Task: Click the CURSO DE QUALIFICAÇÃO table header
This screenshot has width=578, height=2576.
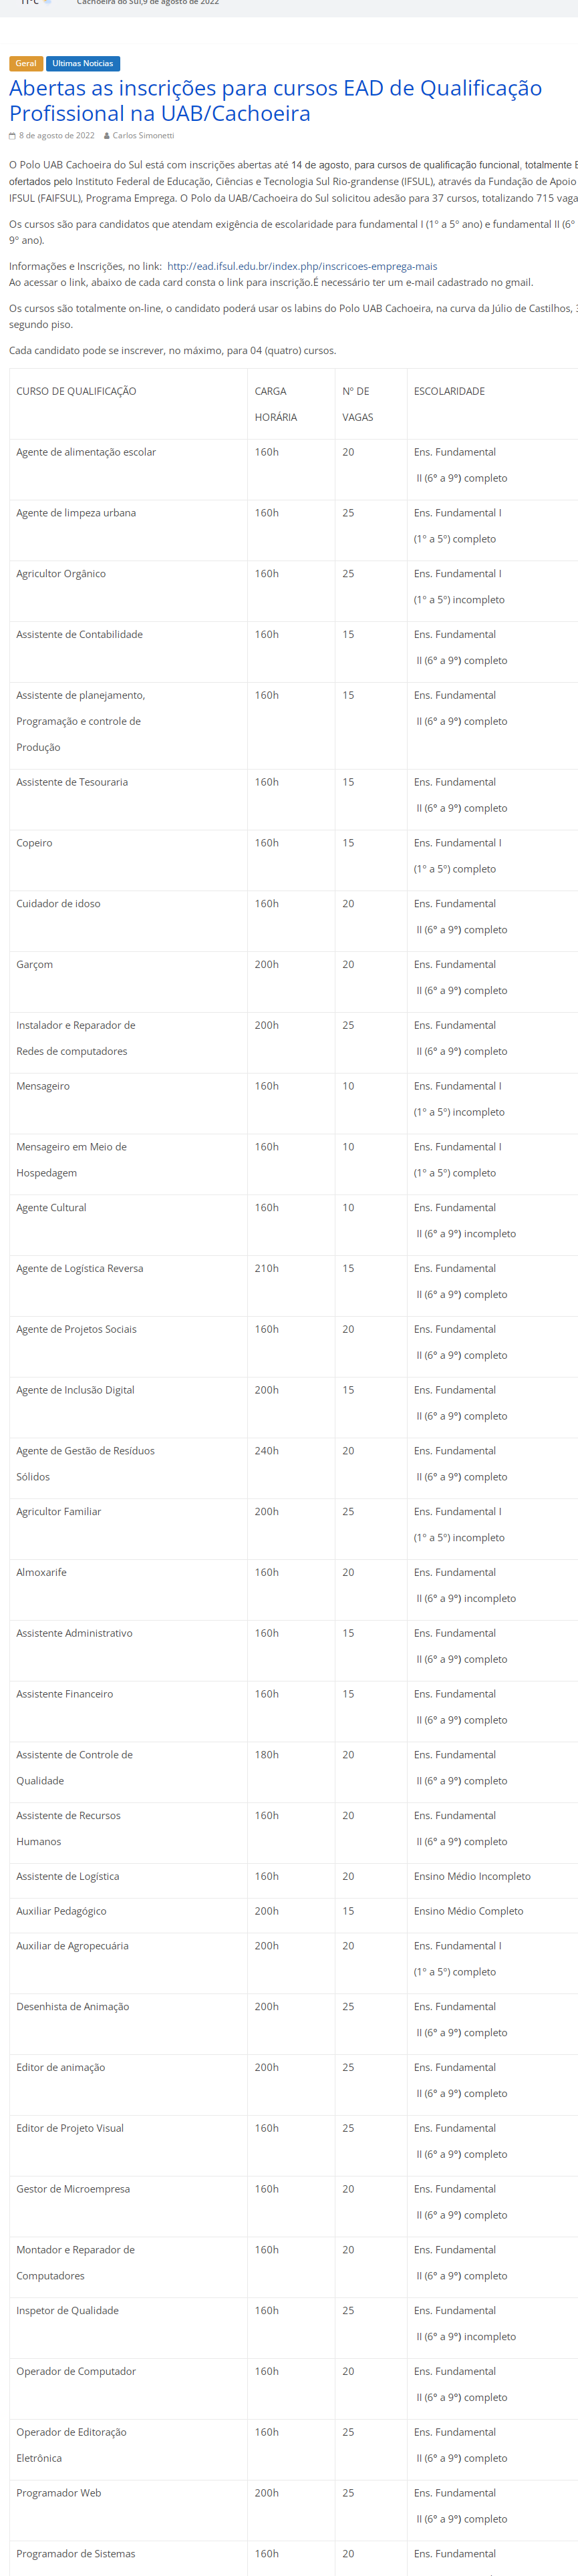Action: pyautogui.click(x=76, y=391)
